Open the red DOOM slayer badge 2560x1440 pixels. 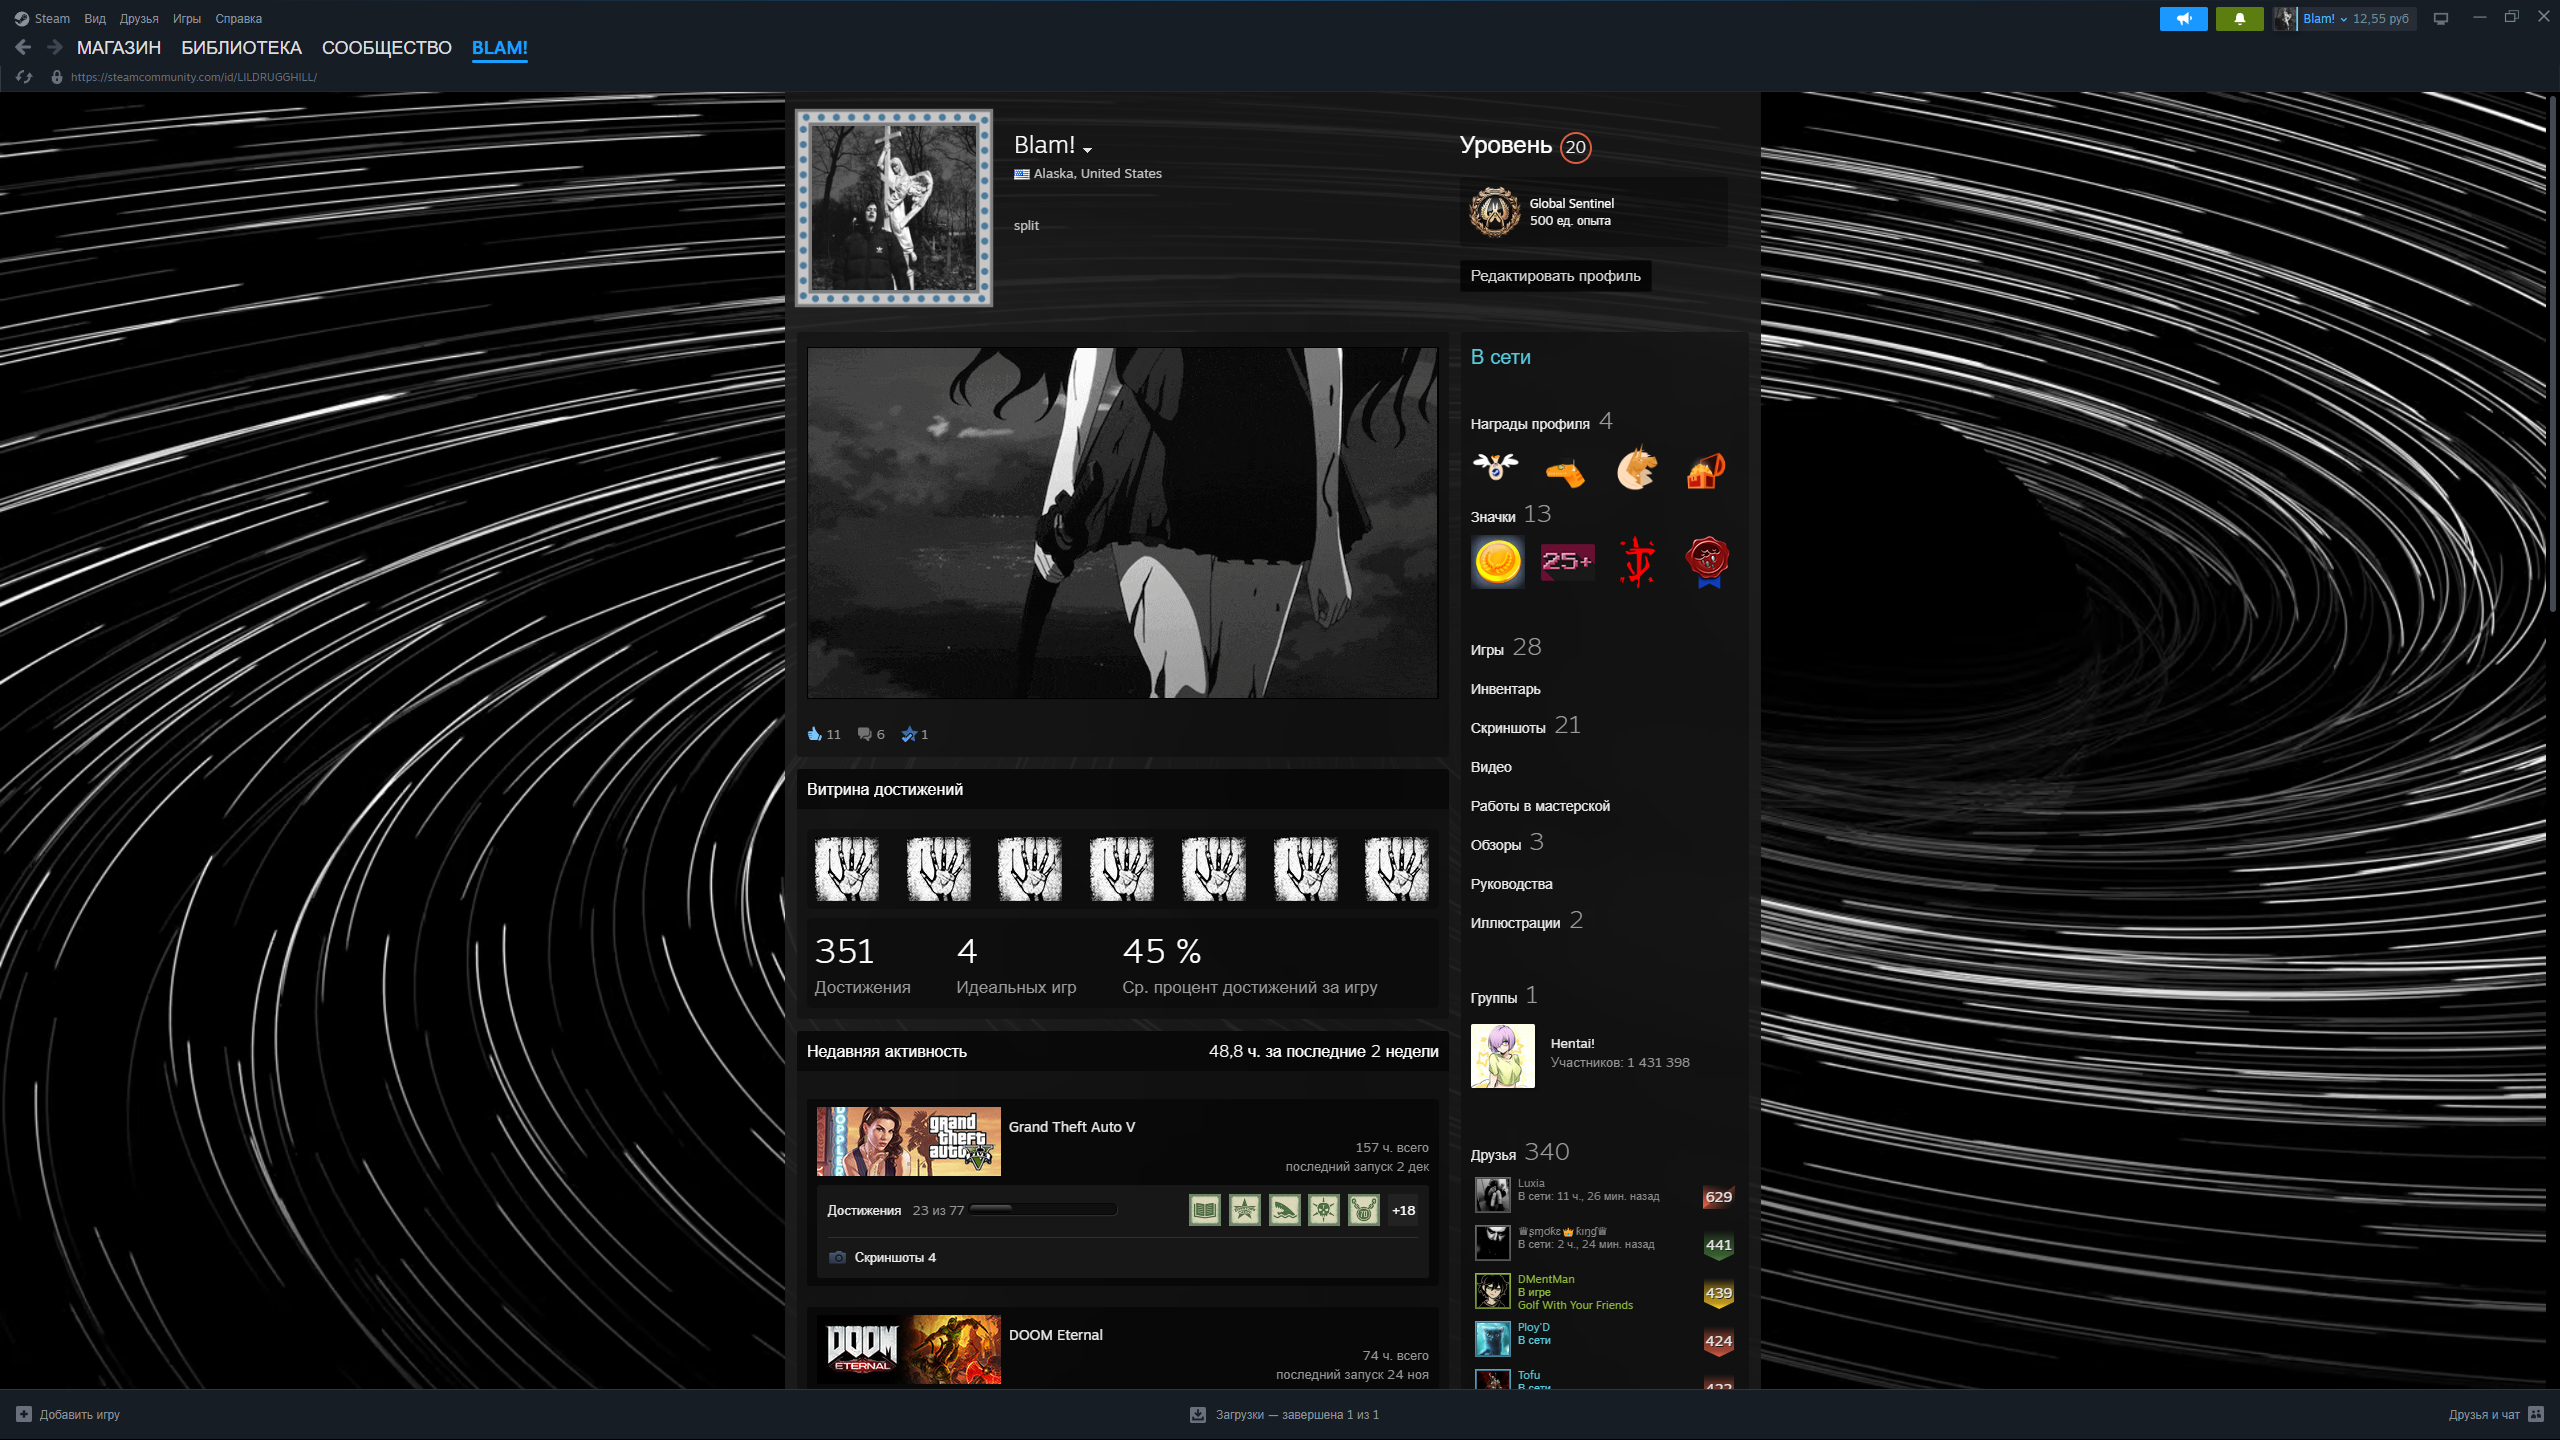point(1637,562)
